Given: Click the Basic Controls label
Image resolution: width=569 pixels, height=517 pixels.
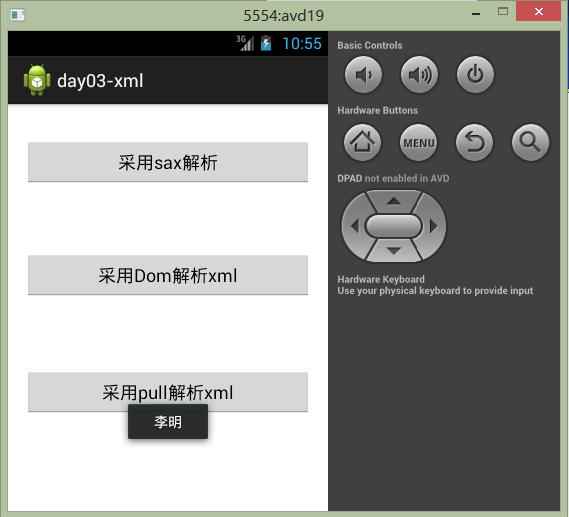Looking at the screenshot, I should click(x=370, y=45).
